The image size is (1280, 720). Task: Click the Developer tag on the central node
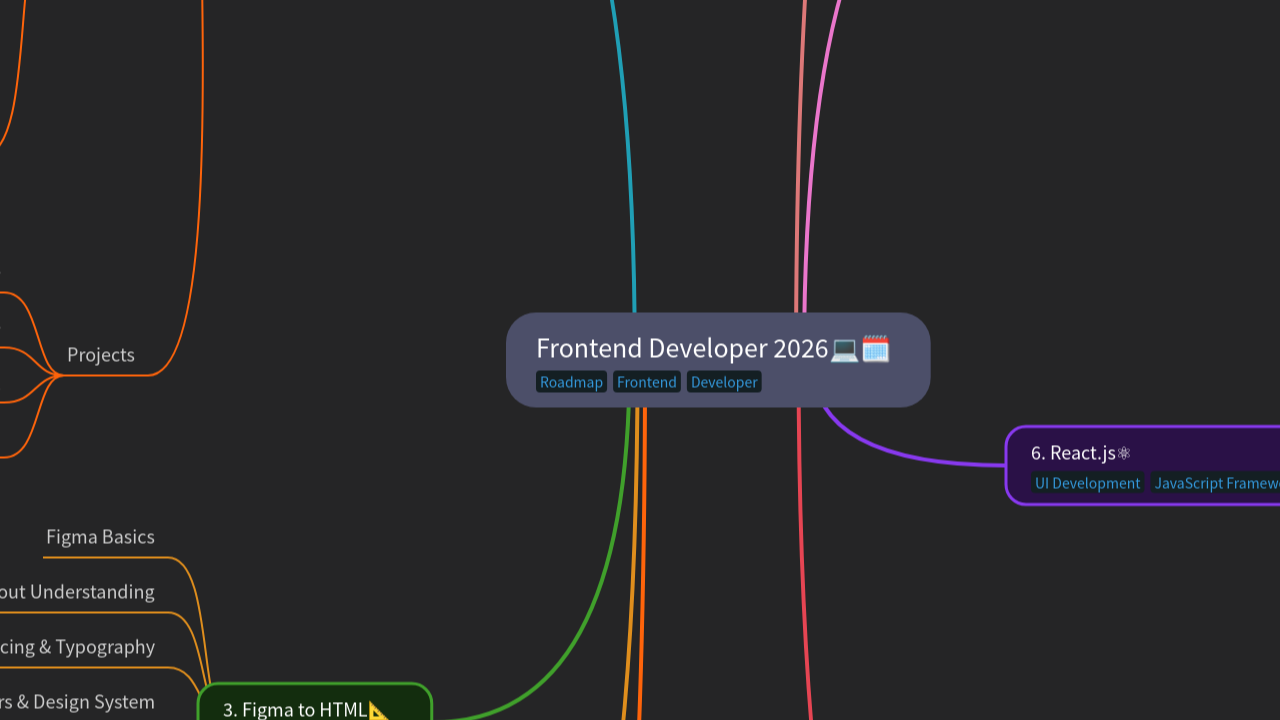(x=724, y=382)
